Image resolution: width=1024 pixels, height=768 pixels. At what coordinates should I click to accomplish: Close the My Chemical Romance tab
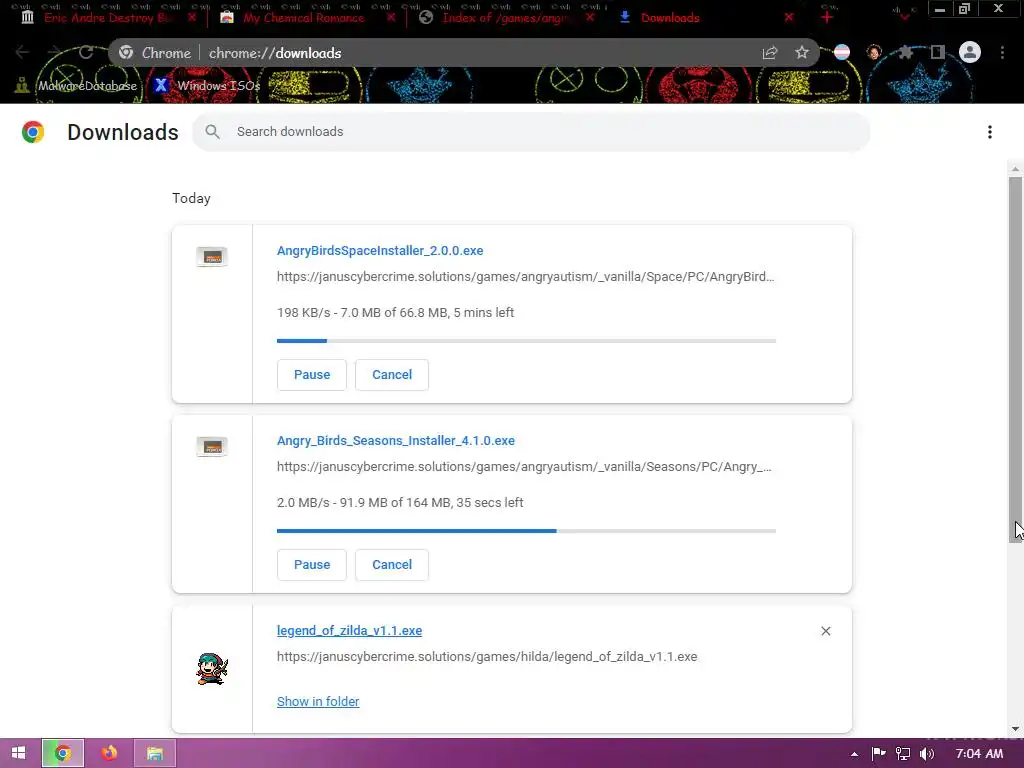pos(391,18)
